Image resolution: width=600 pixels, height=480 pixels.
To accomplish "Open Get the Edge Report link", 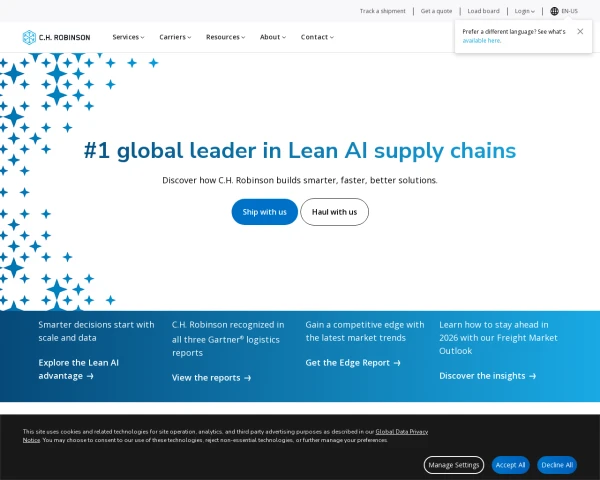I will coord(353,363).
